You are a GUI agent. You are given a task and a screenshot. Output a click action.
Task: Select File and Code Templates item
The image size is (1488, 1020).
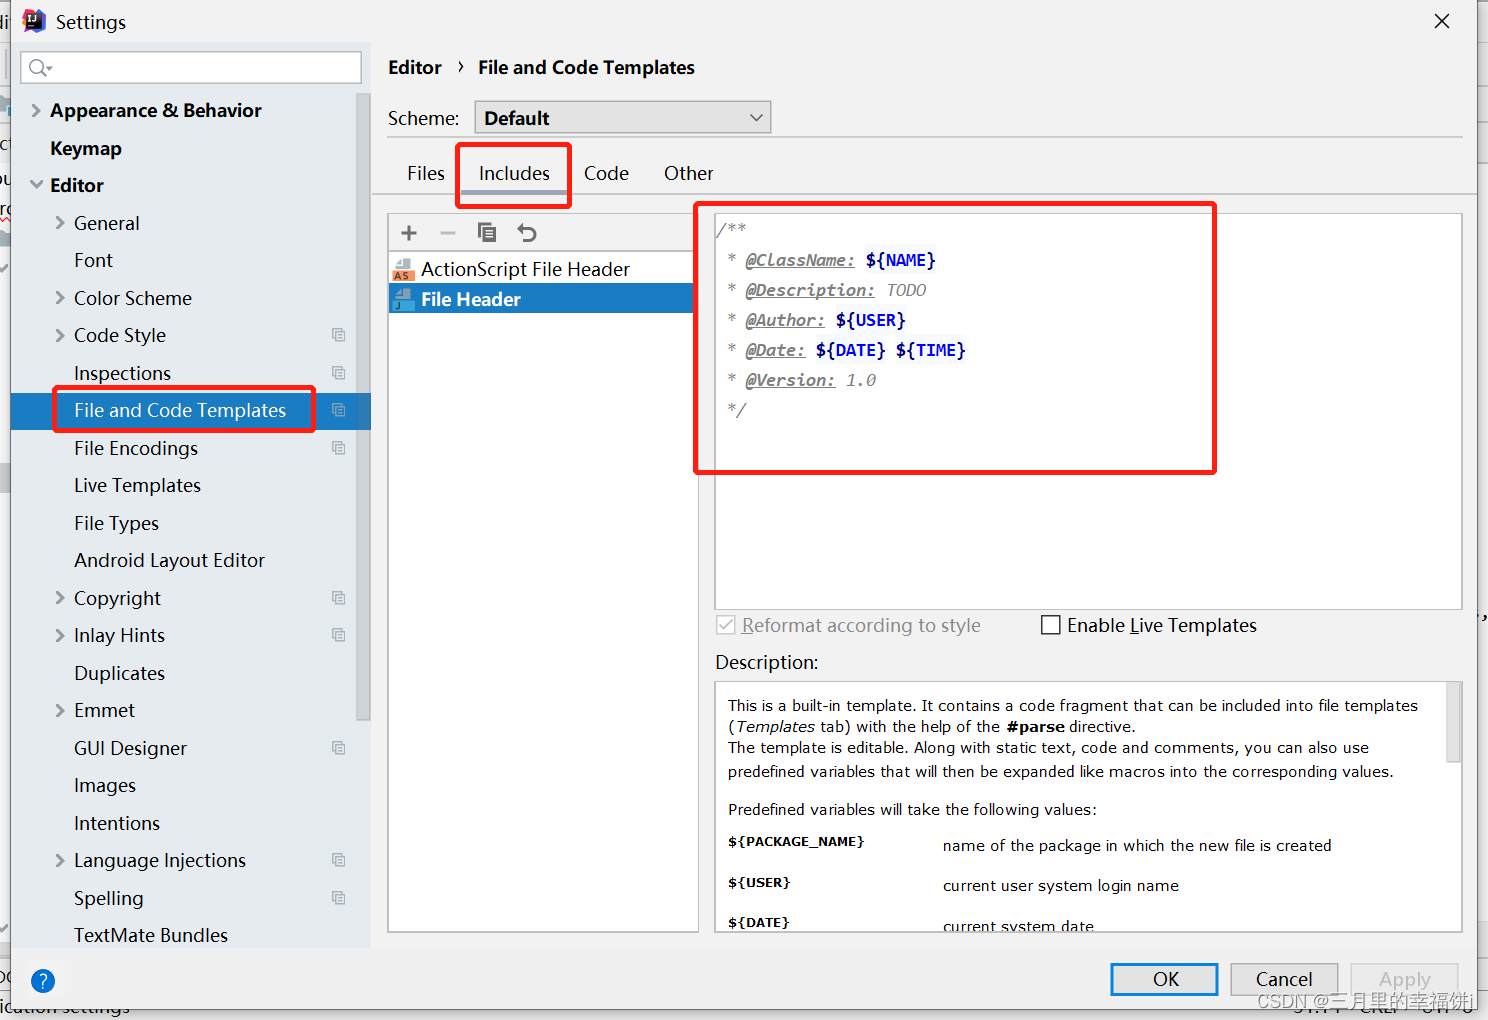click(x=180, y=410)
